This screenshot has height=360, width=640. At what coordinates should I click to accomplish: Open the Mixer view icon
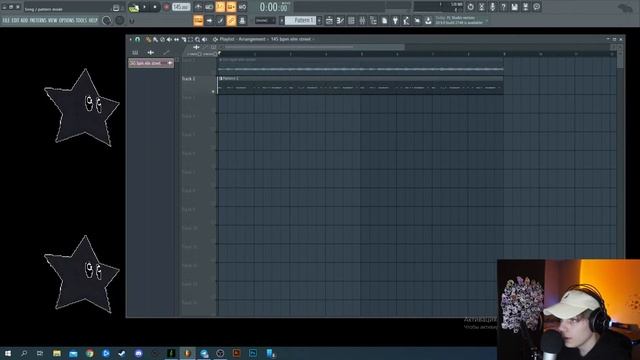362,20
